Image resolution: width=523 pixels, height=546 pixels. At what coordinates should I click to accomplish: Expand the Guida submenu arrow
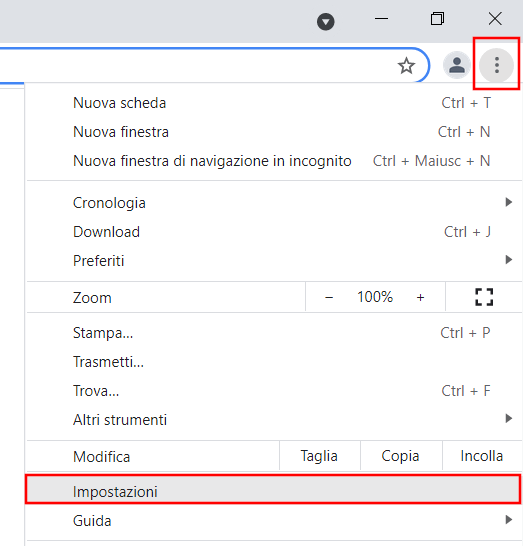point(509,520)
